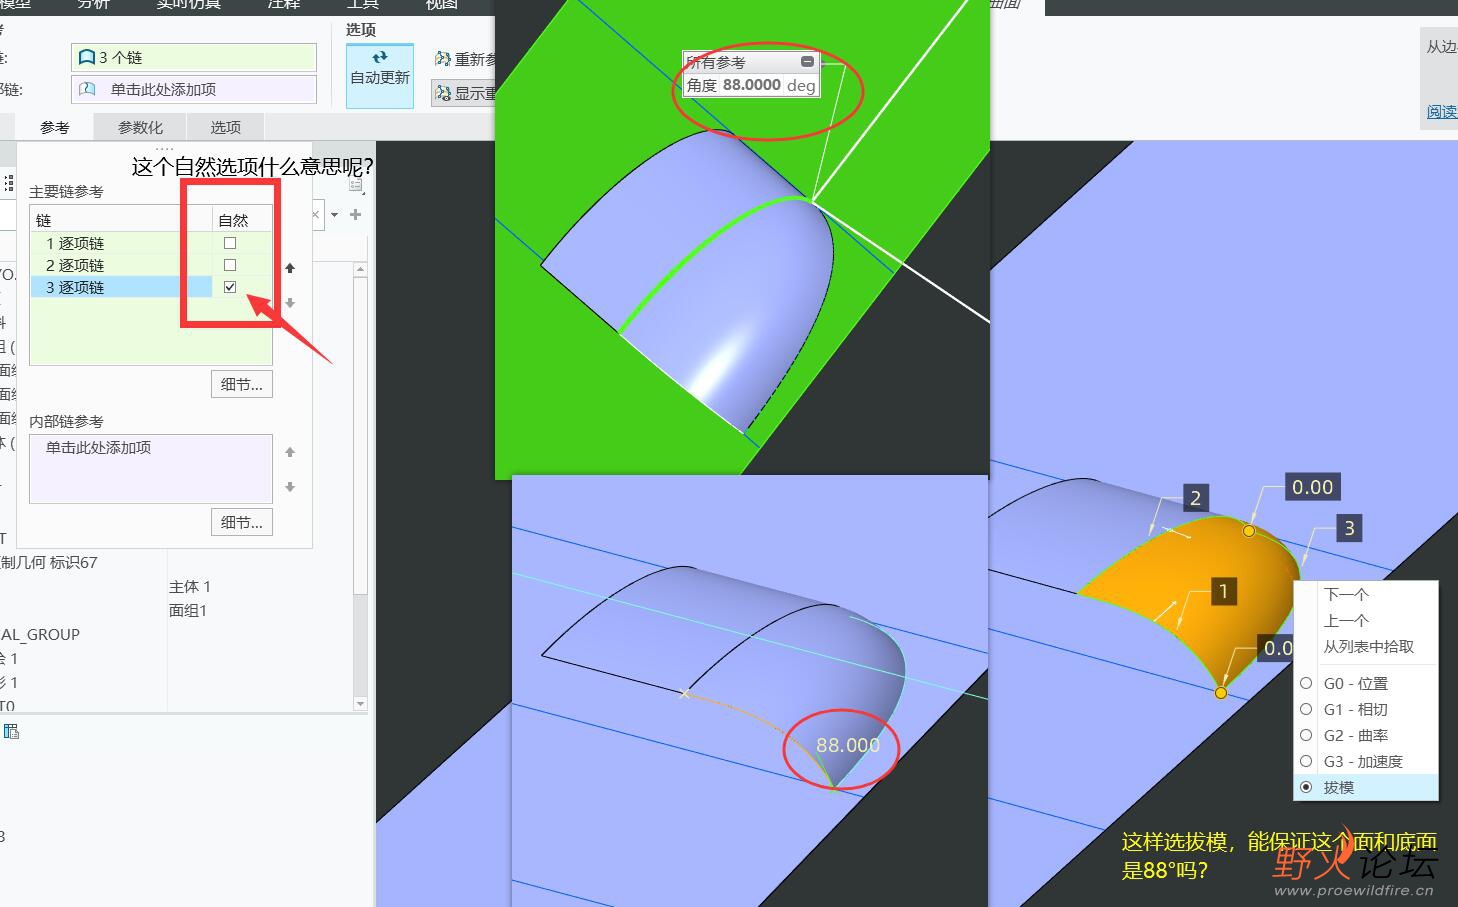
Task: Select chain label 1 in the viewport
Action: coord(1223,591)
